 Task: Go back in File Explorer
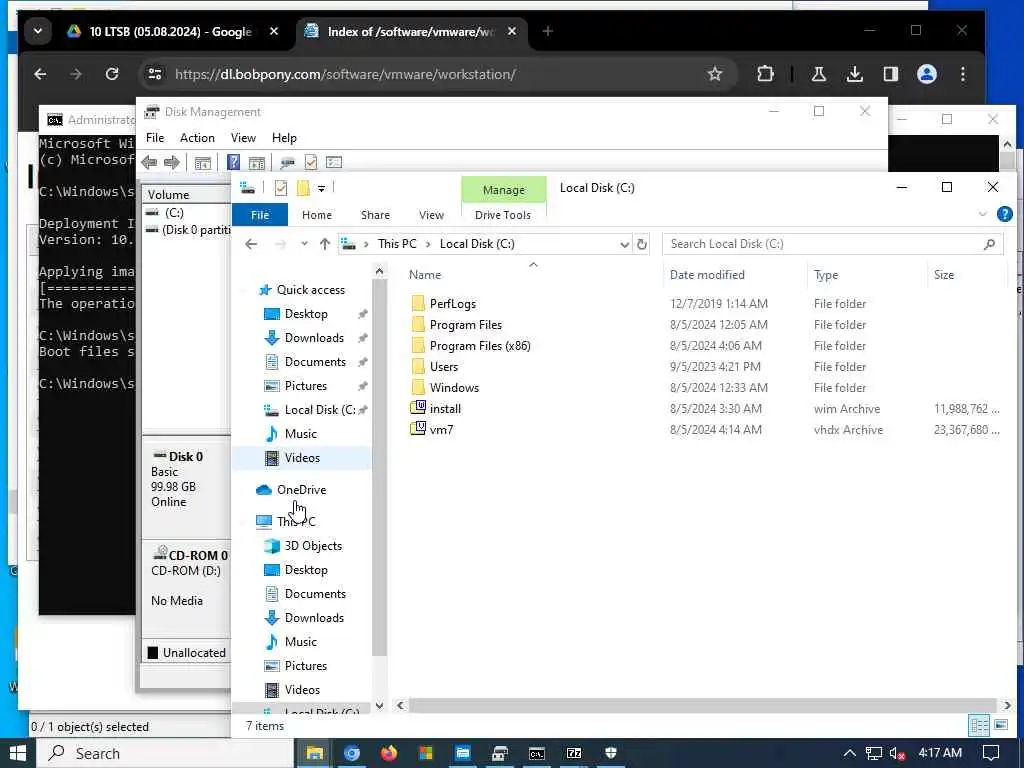pos(251,244)
